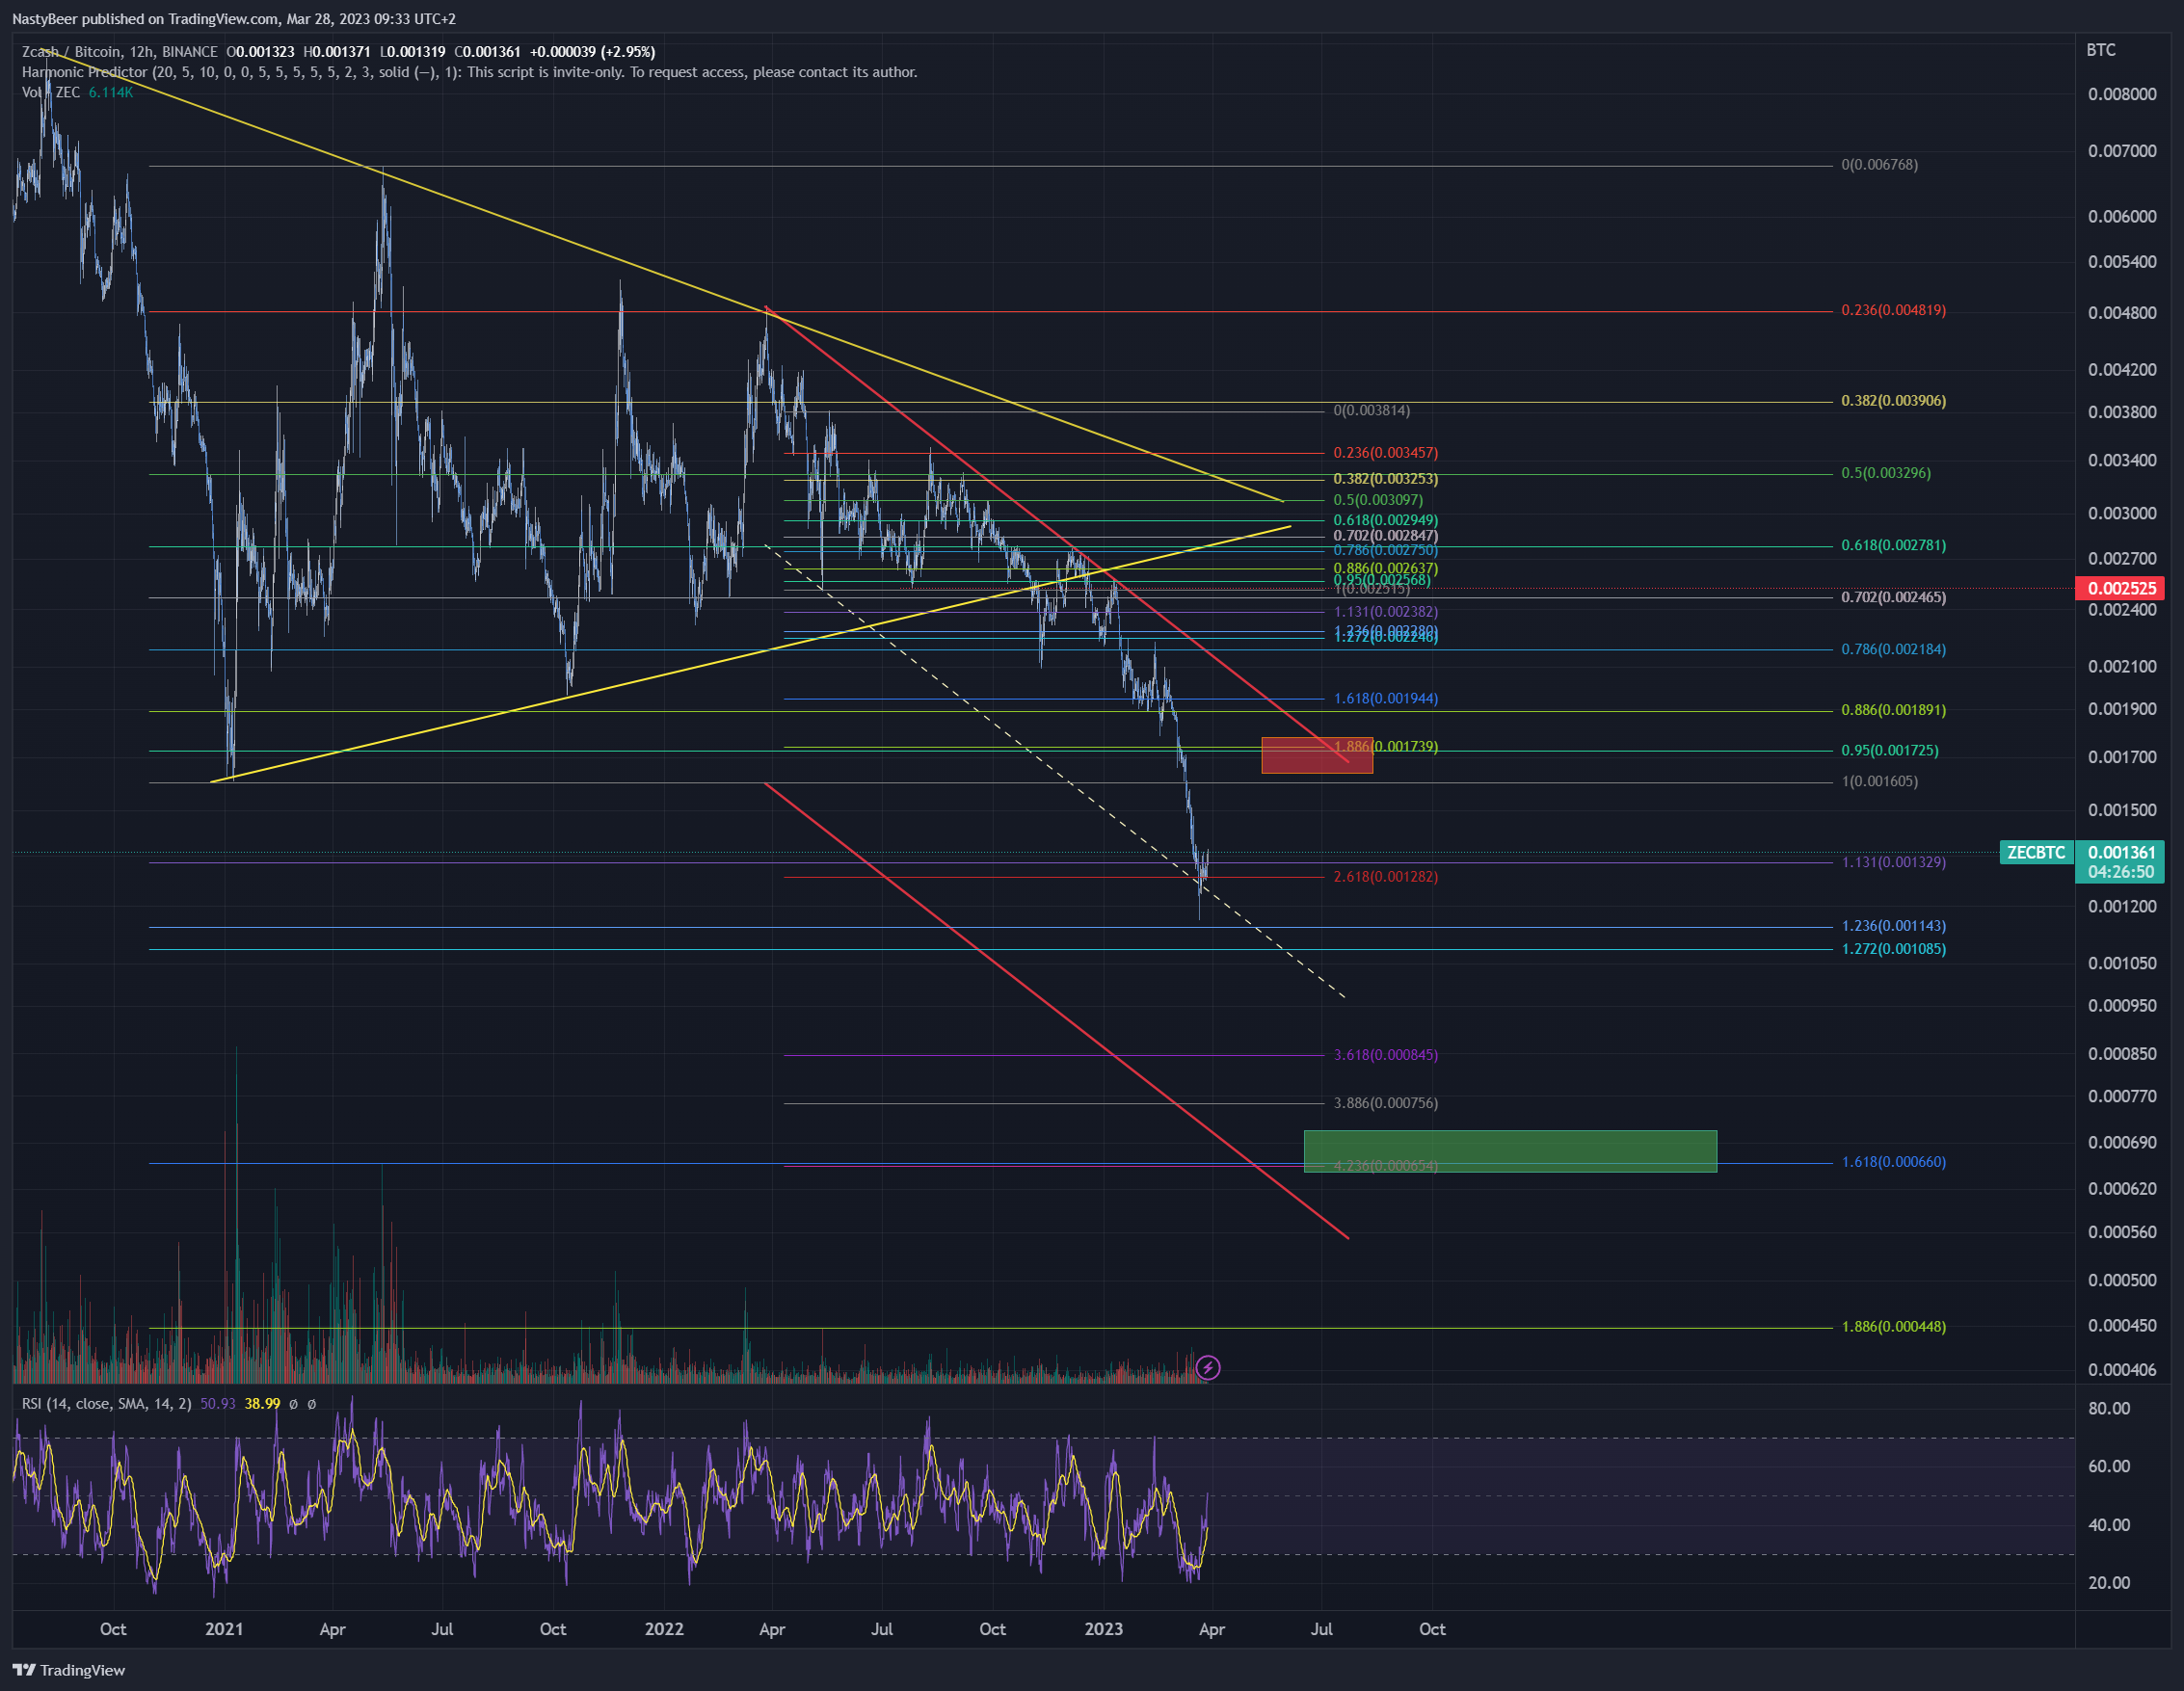Click the BTC currency label above the price axis
This screenshot has width=2184, height=1691.
(2101, 50)
